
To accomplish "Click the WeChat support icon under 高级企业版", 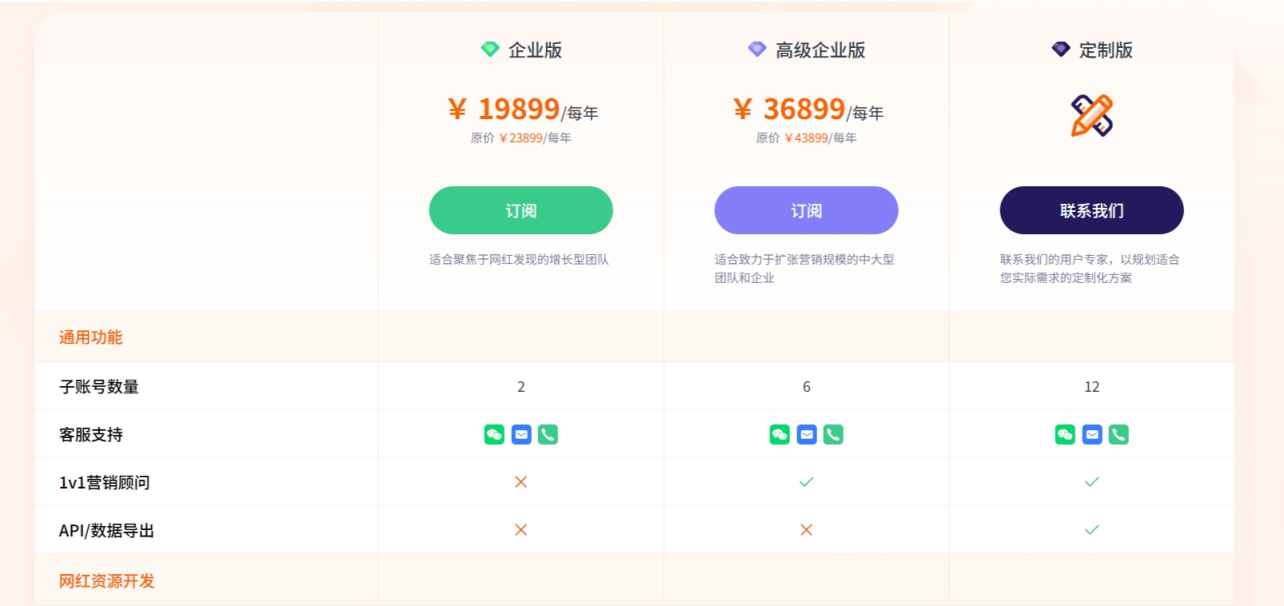I will click(779, 434).
